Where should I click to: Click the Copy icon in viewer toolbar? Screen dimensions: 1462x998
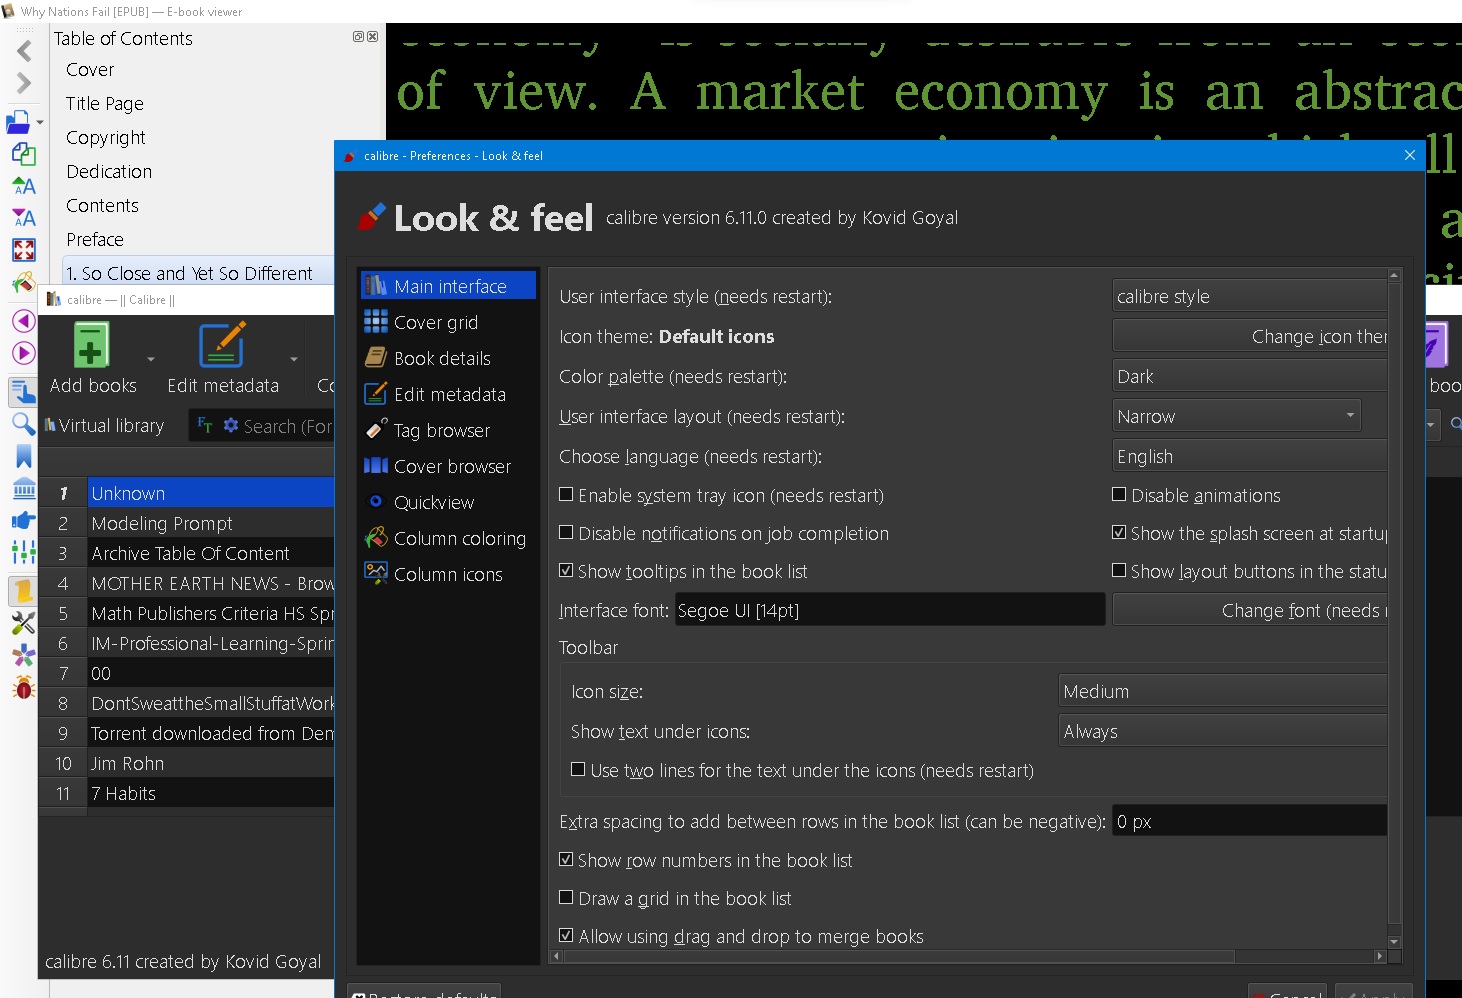[x=24, y=154]
